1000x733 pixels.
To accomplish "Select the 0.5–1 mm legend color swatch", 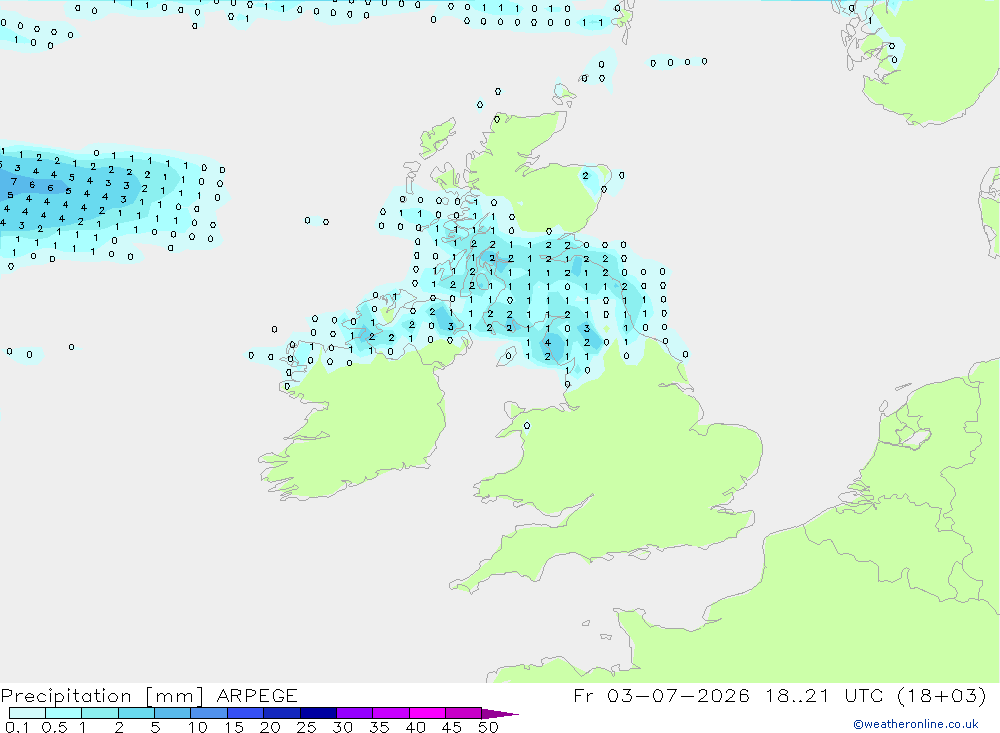I will pyautogui.click(x=63, y=713).
